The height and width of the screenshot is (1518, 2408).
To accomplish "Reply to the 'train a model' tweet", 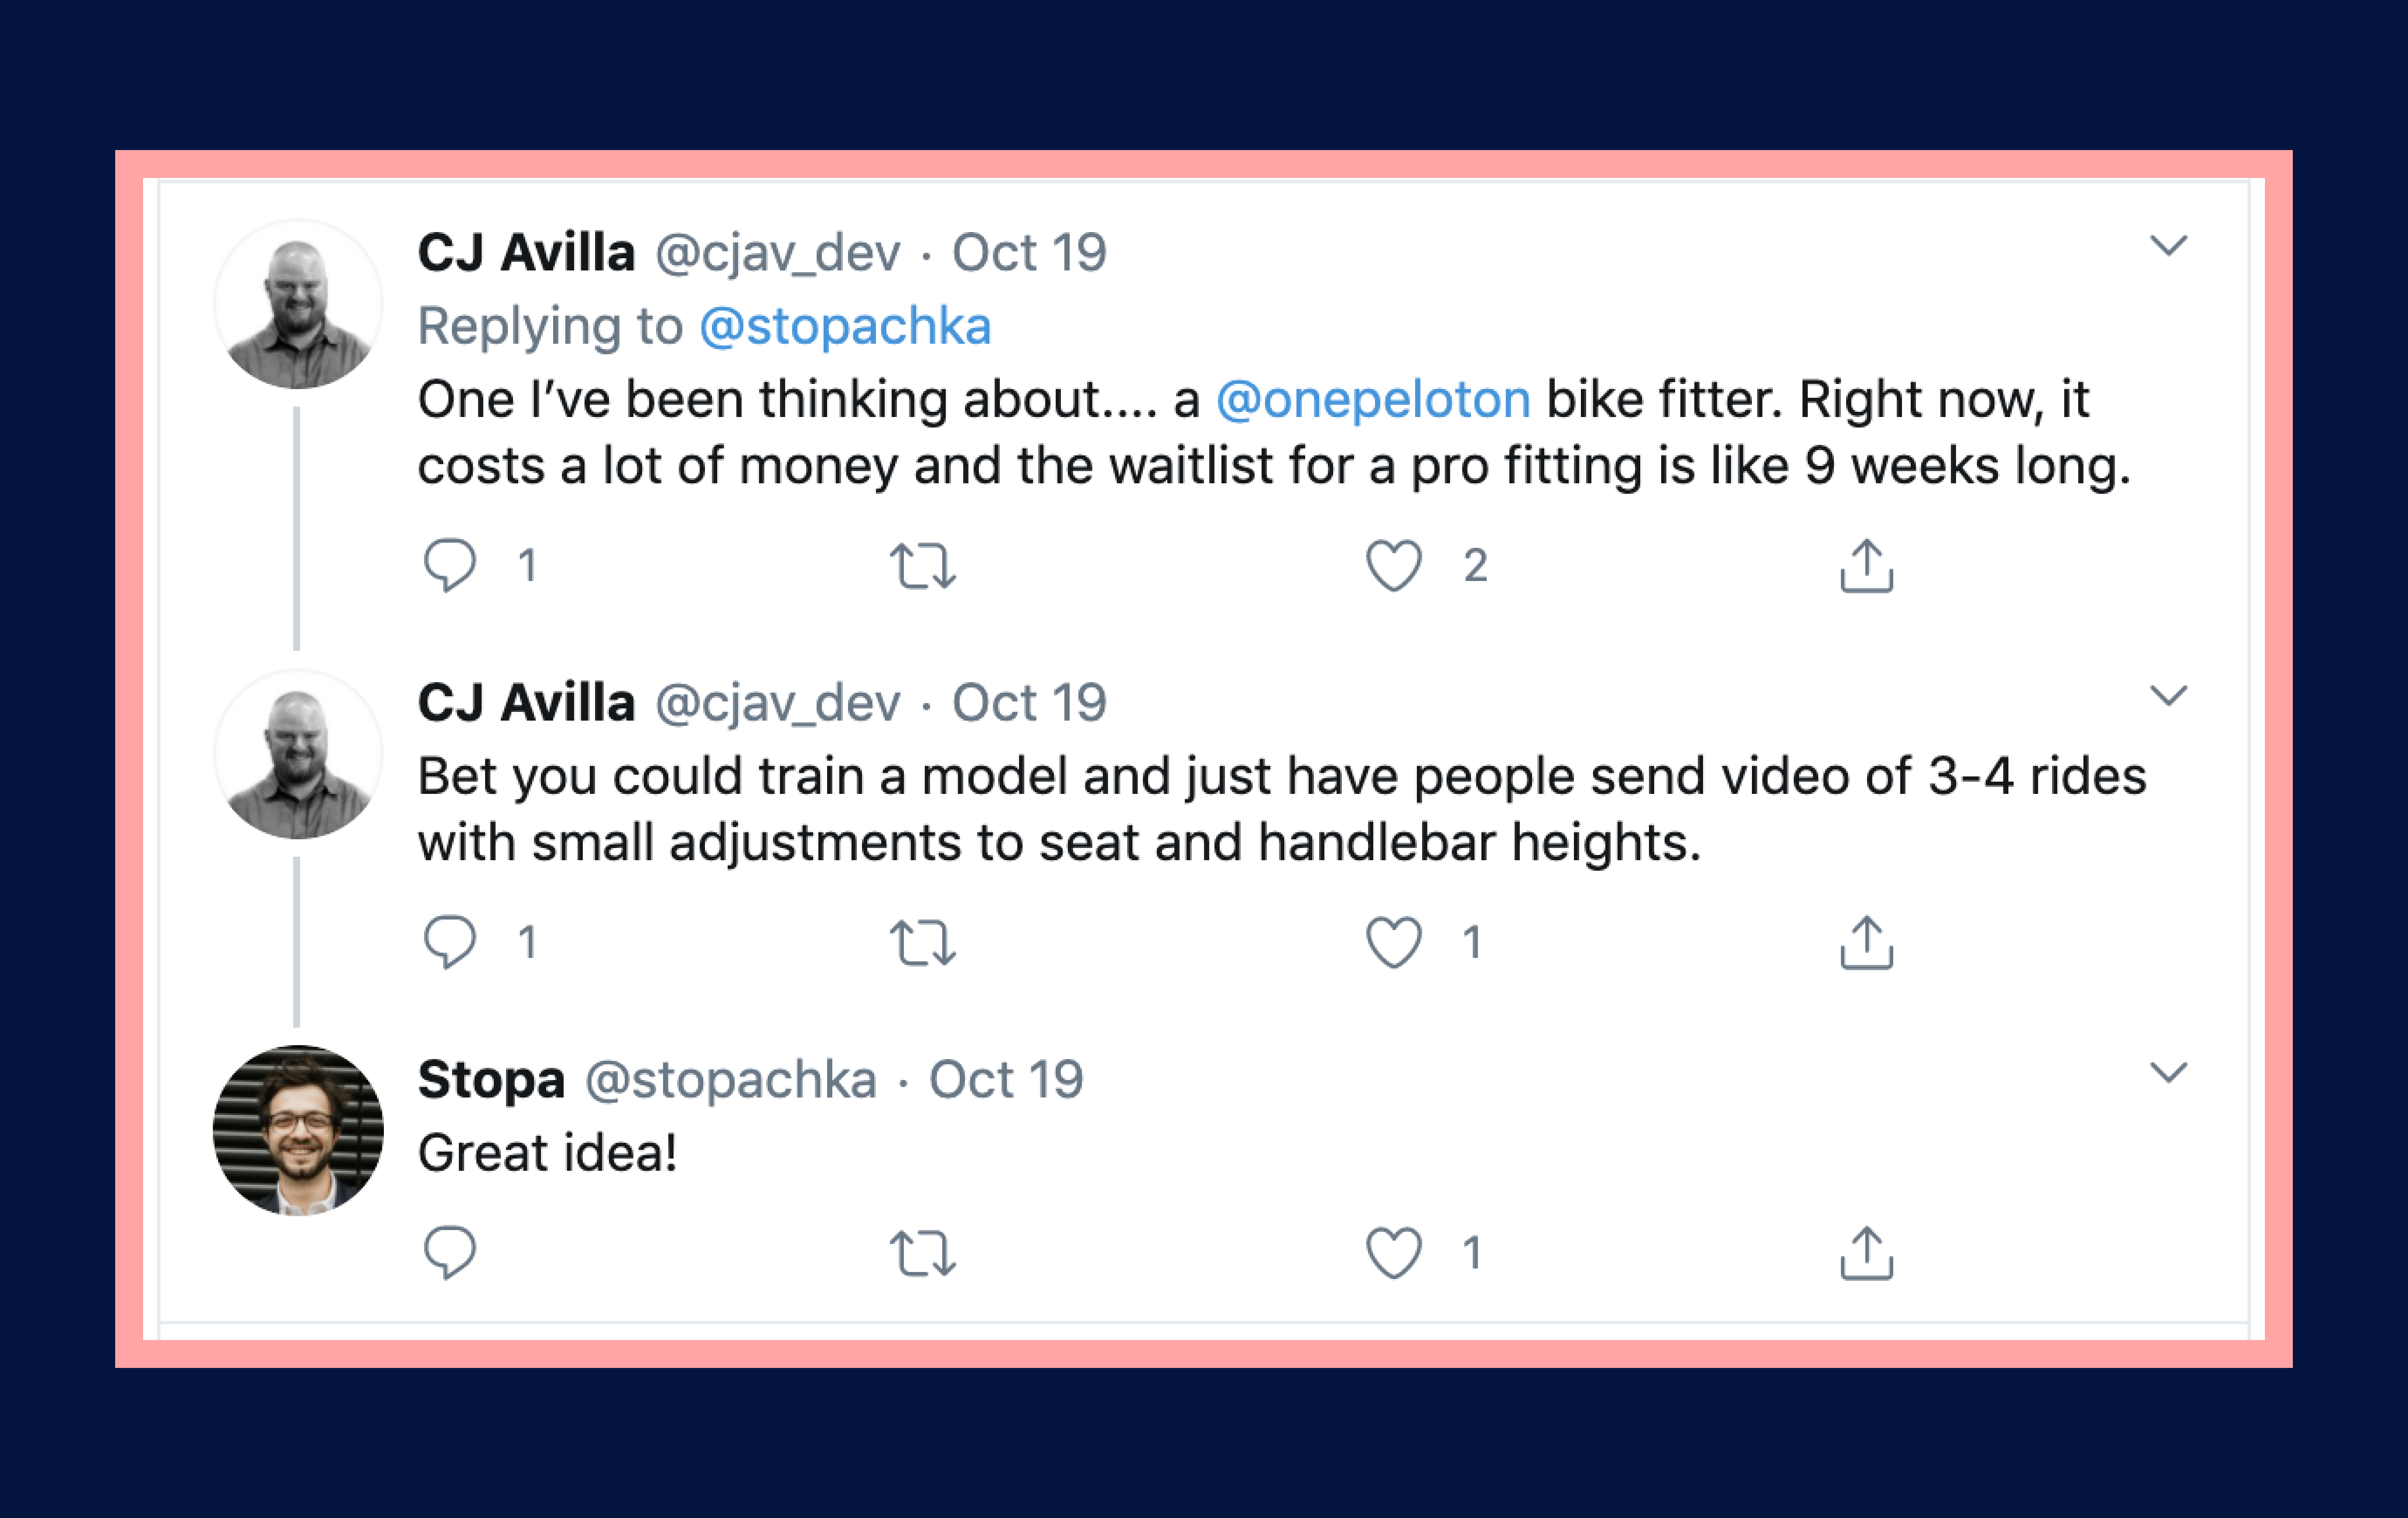I will pos(449,942).
